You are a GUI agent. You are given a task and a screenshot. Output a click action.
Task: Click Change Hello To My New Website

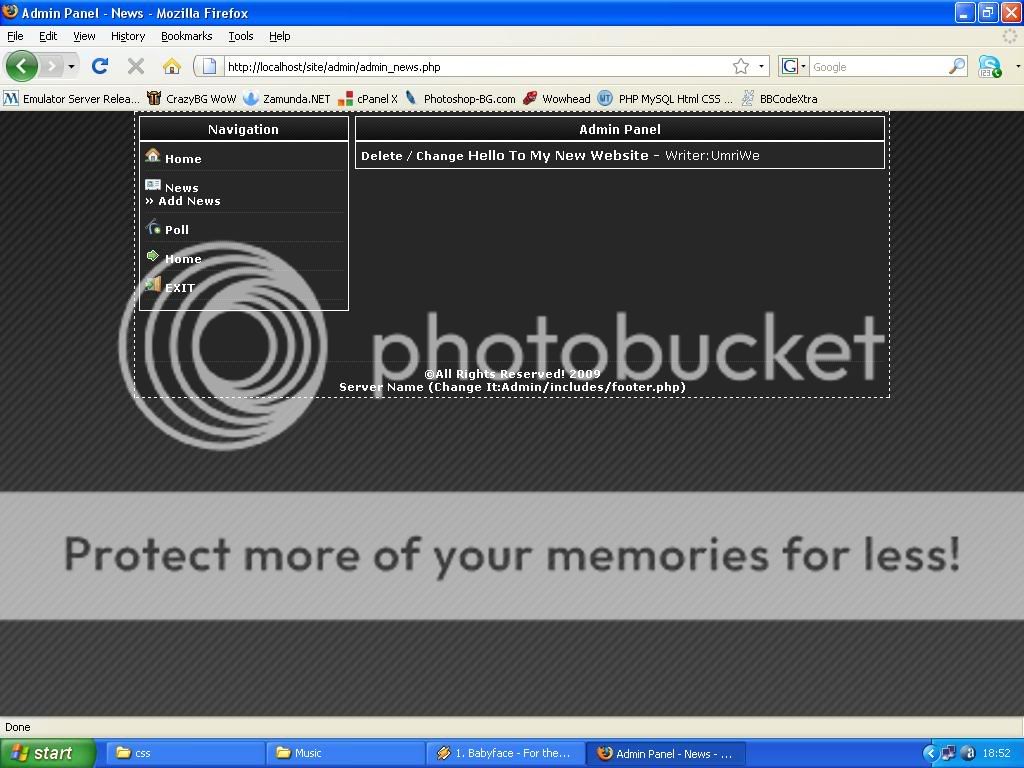[532, 156]
